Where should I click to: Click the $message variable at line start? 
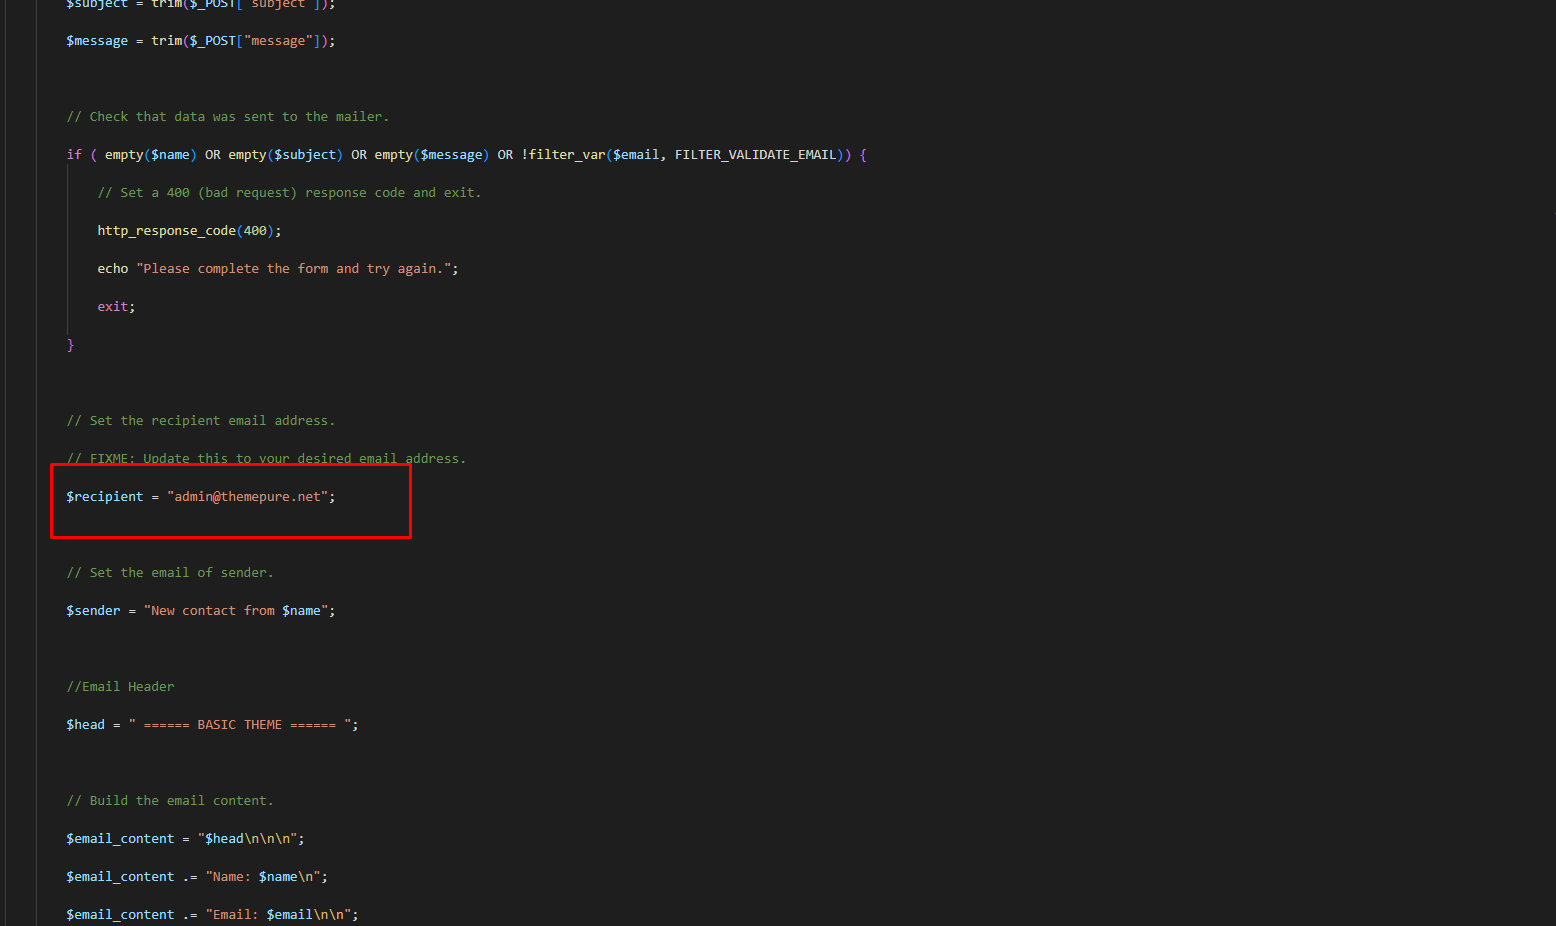(x=97, y=41)
